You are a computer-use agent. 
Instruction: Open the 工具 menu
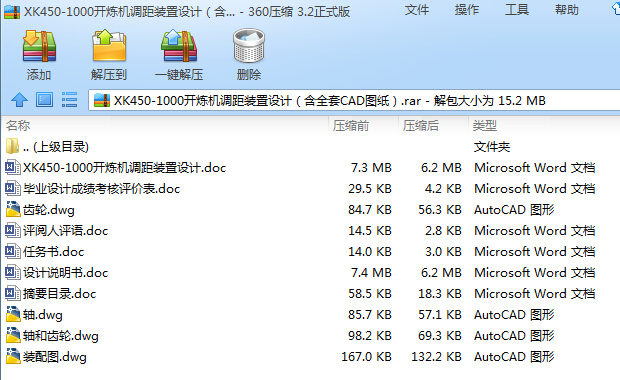click(516, 9)
